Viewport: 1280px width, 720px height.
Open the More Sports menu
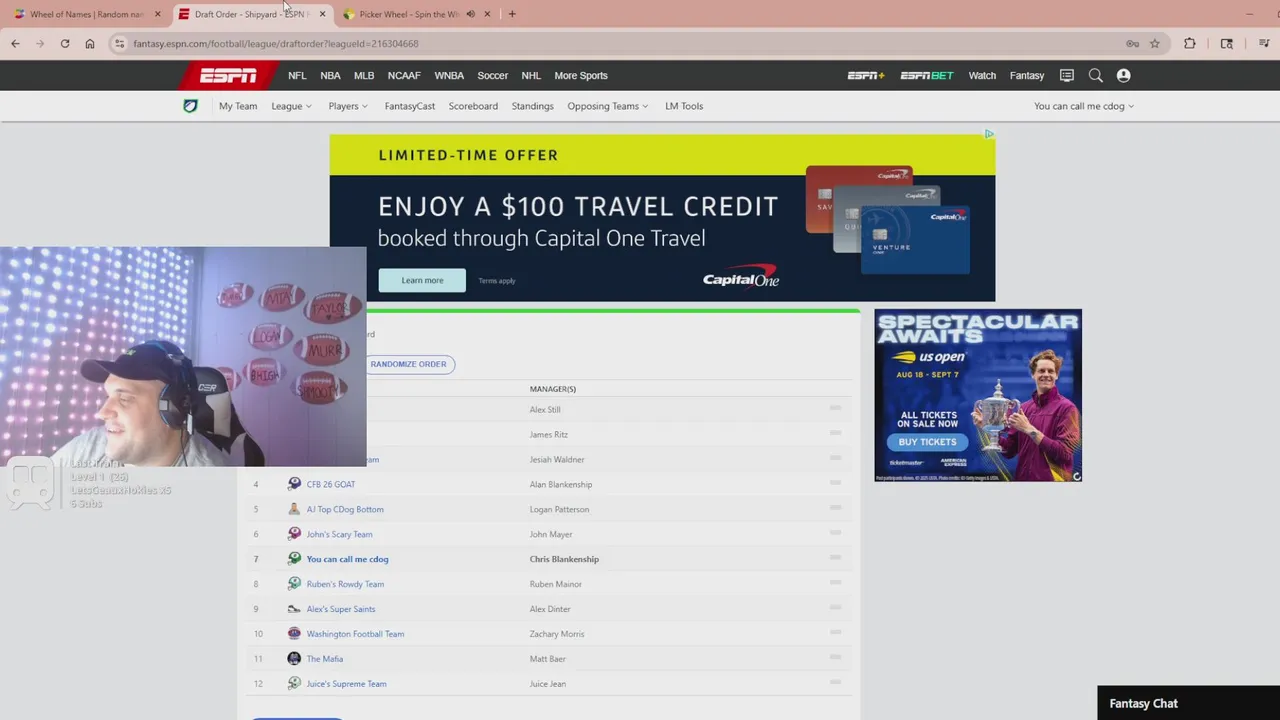[581, 75]
